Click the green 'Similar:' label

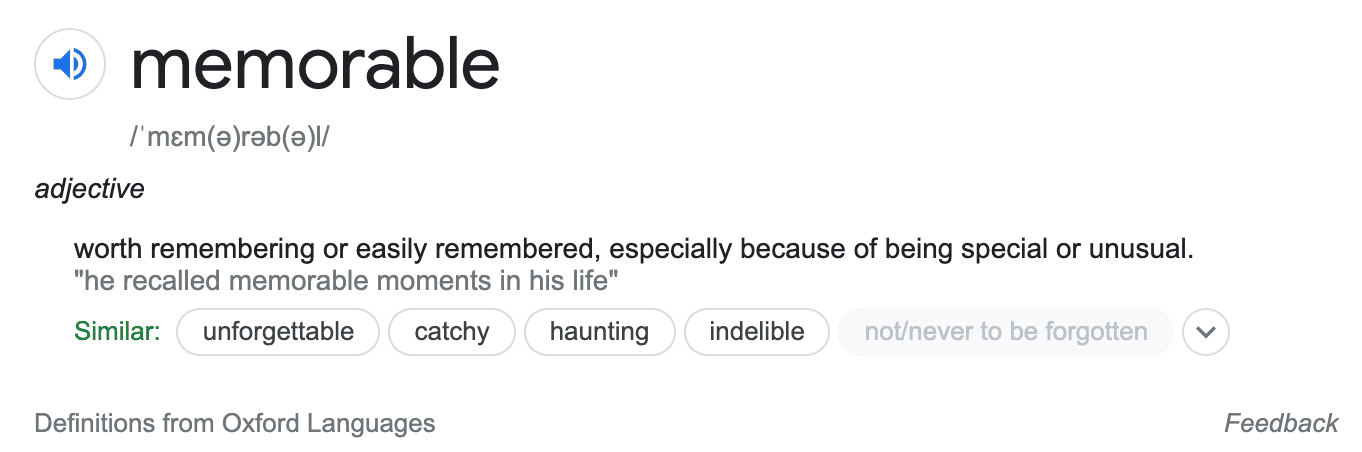coord(117,332)
